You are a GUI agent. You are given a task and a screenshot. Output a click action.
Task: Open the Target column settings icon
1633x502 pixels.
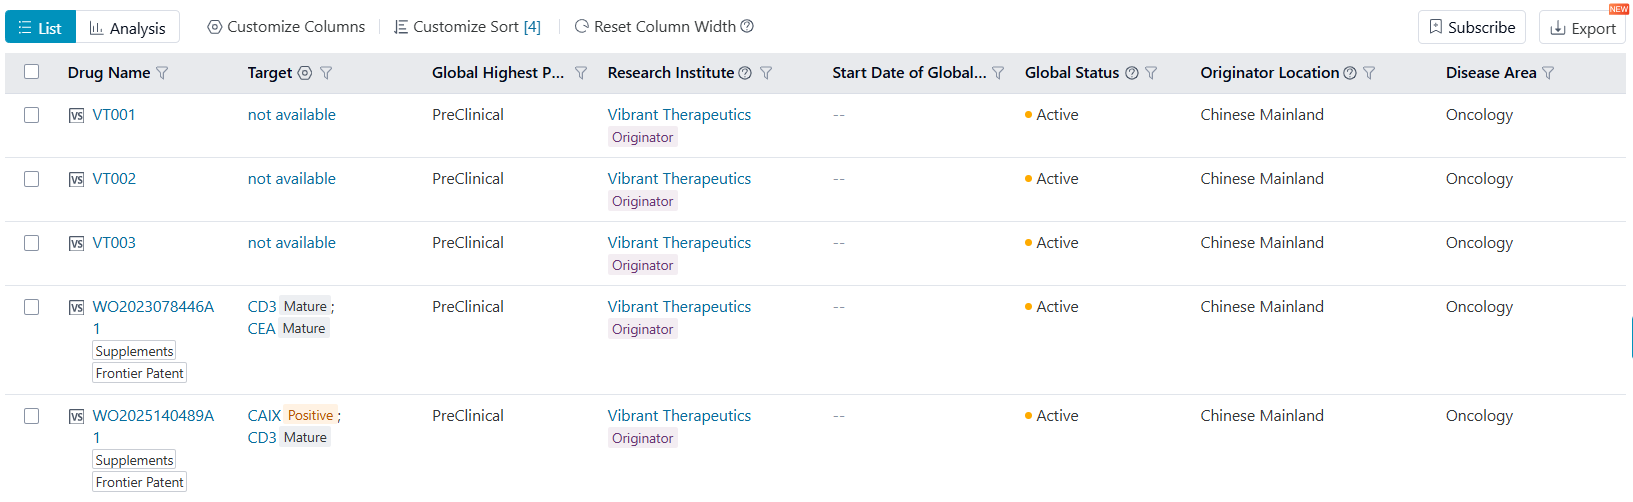(x=305, y=73)
